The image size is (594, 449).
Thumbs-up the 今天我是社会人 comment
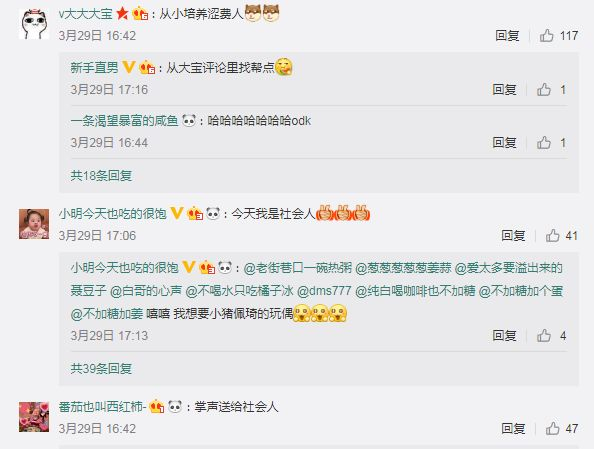pos(553,236)
